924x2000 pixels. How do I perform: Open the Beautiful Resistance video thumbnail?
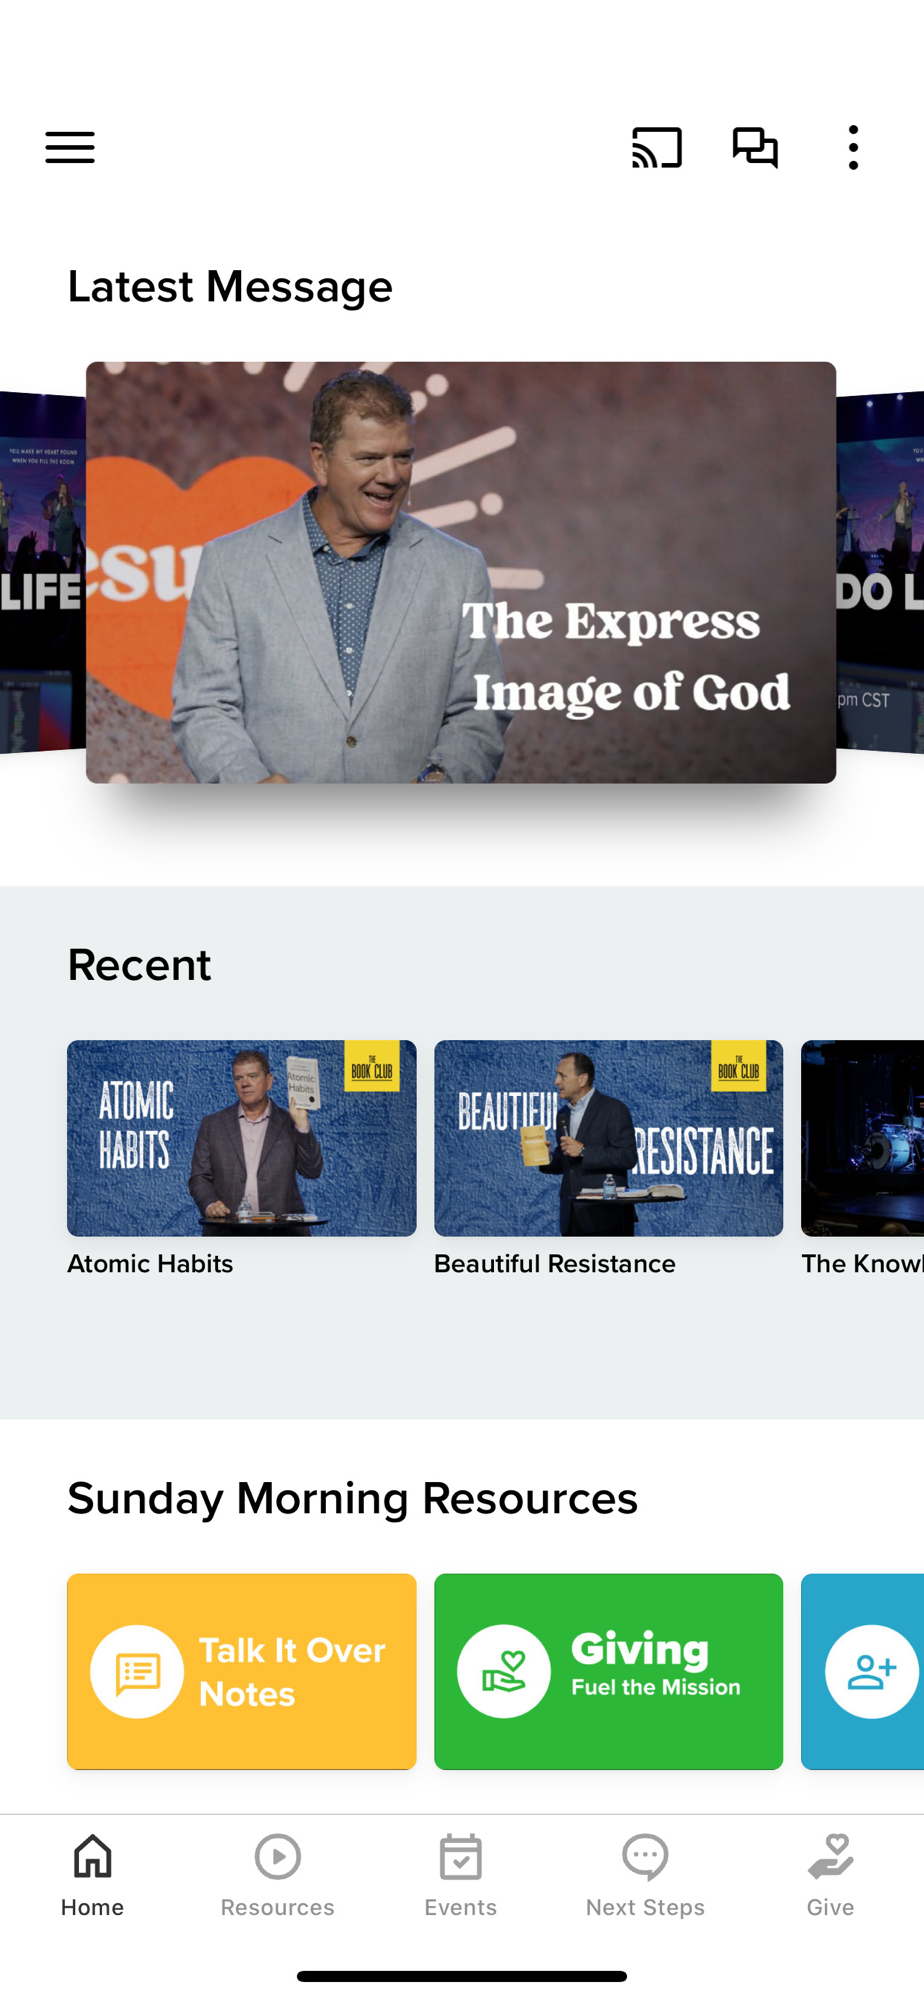pos(608,1138)
